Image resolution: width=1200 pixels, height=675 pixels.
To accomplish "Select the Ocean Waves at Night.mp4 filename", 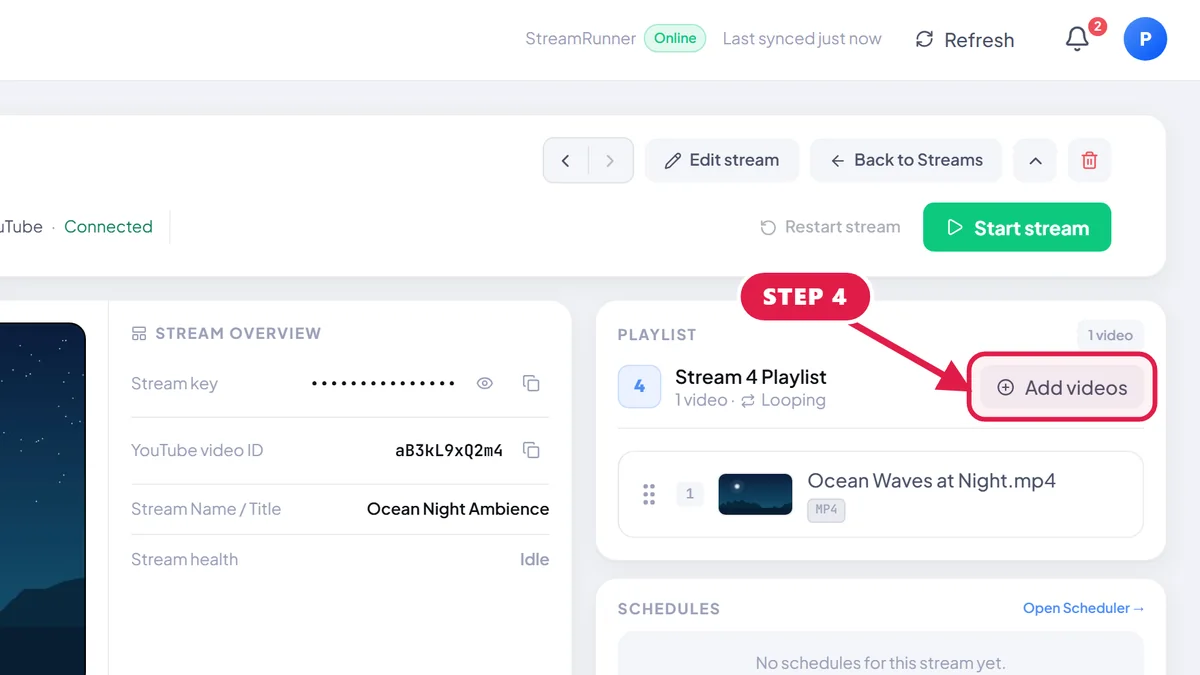I will 932,481.
